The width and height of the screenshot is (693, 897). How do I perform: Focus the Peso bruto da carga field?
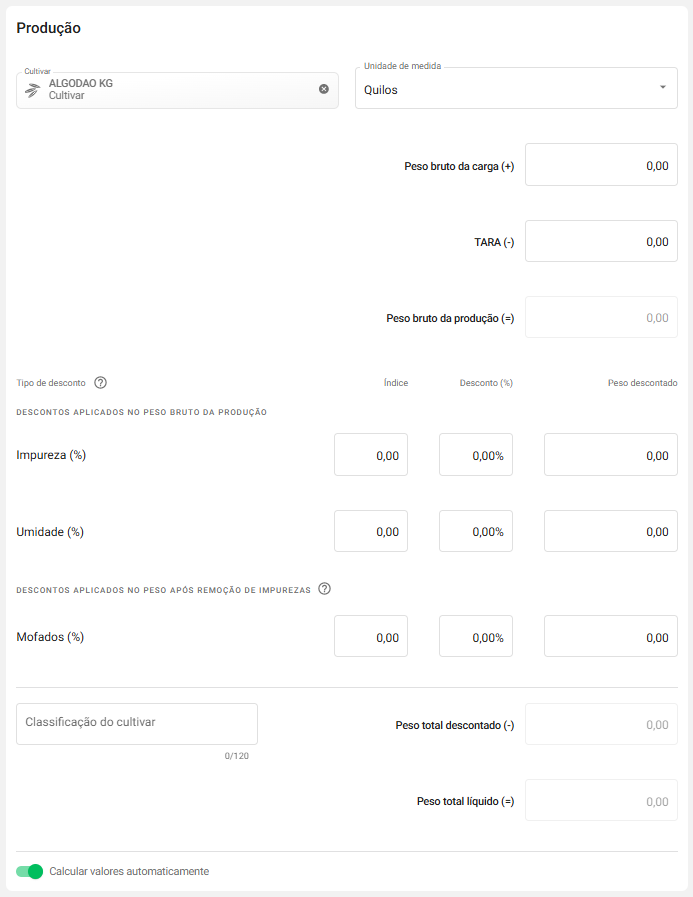tap(601, 165)
